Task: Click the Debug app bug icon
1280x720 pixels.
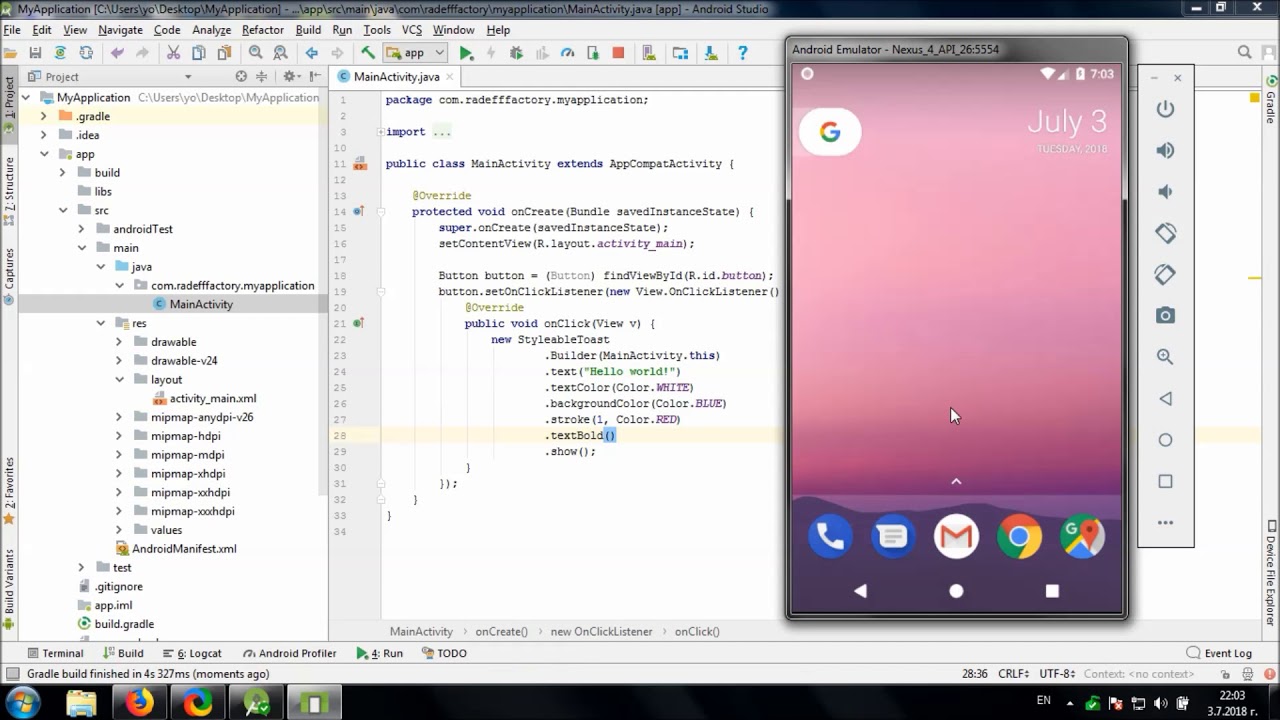Action: (x=517, y=53)
